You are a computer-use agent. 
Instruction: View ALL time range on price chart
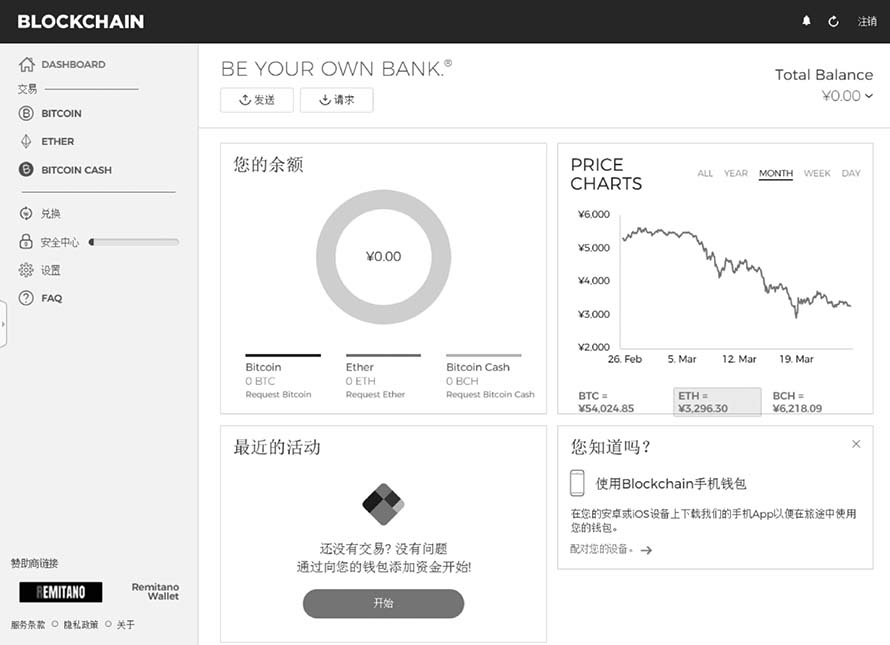pyautogui.click(x=705, y=173)
